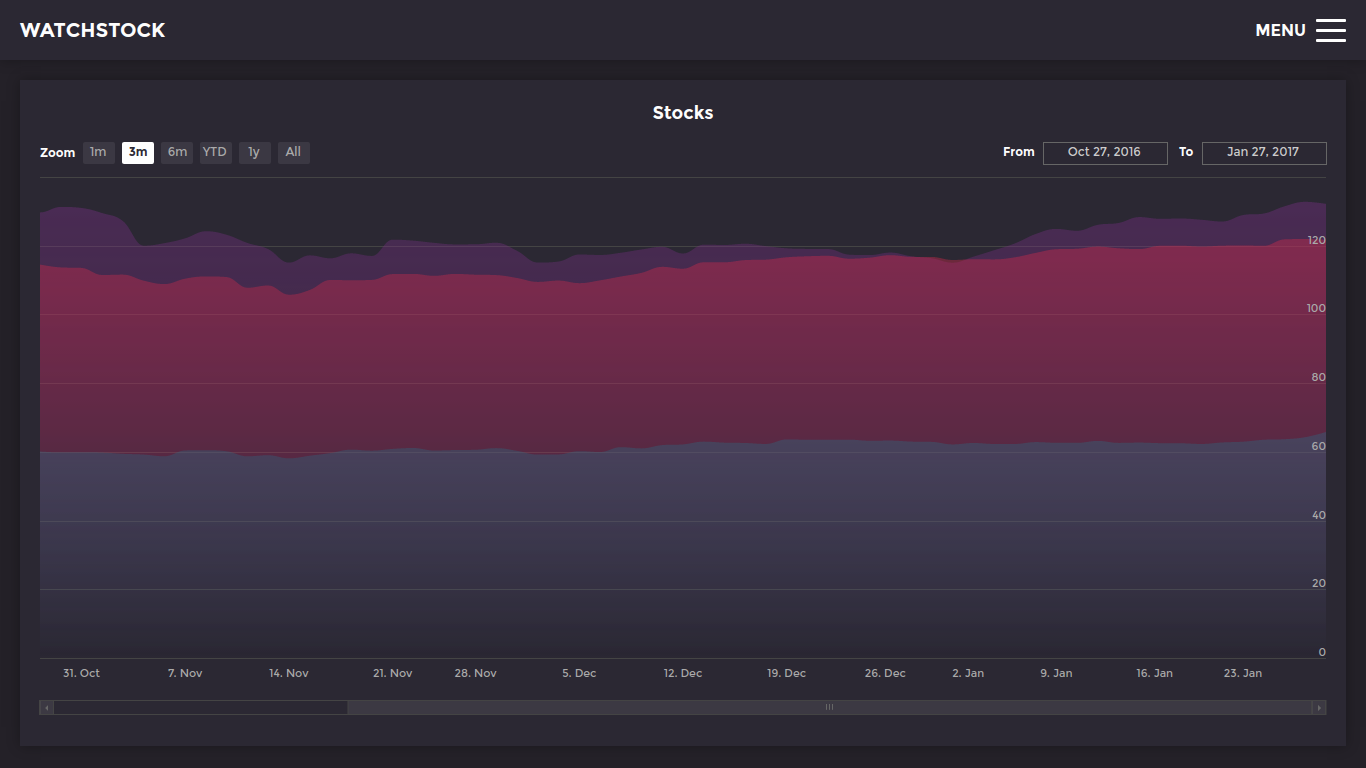This screenshot has height=768, width=1366.
Task: Click the WATCHSTOCK logo
Action: point(92,30)
